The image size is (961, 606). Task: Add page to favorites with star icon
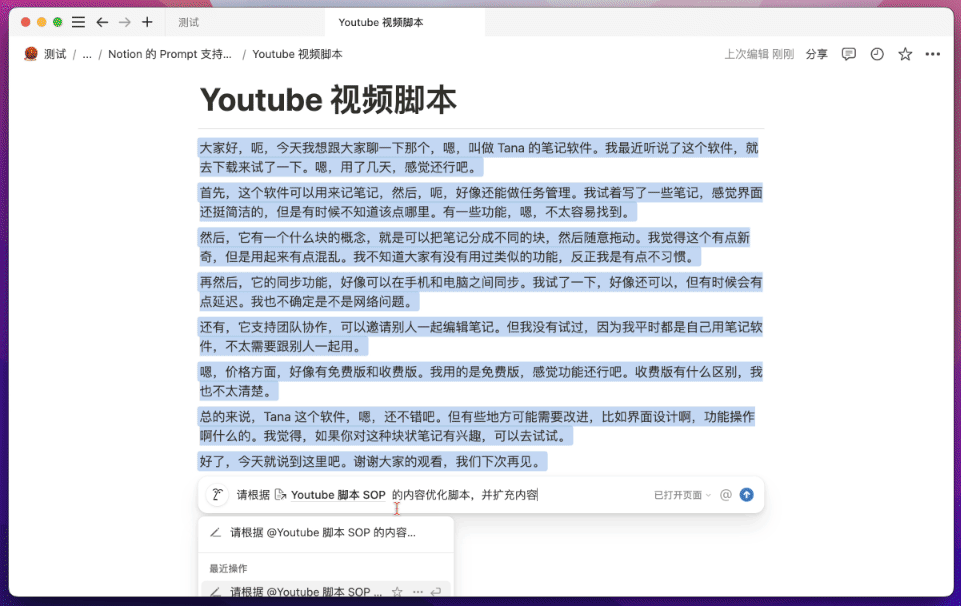[x=905, y=54]
